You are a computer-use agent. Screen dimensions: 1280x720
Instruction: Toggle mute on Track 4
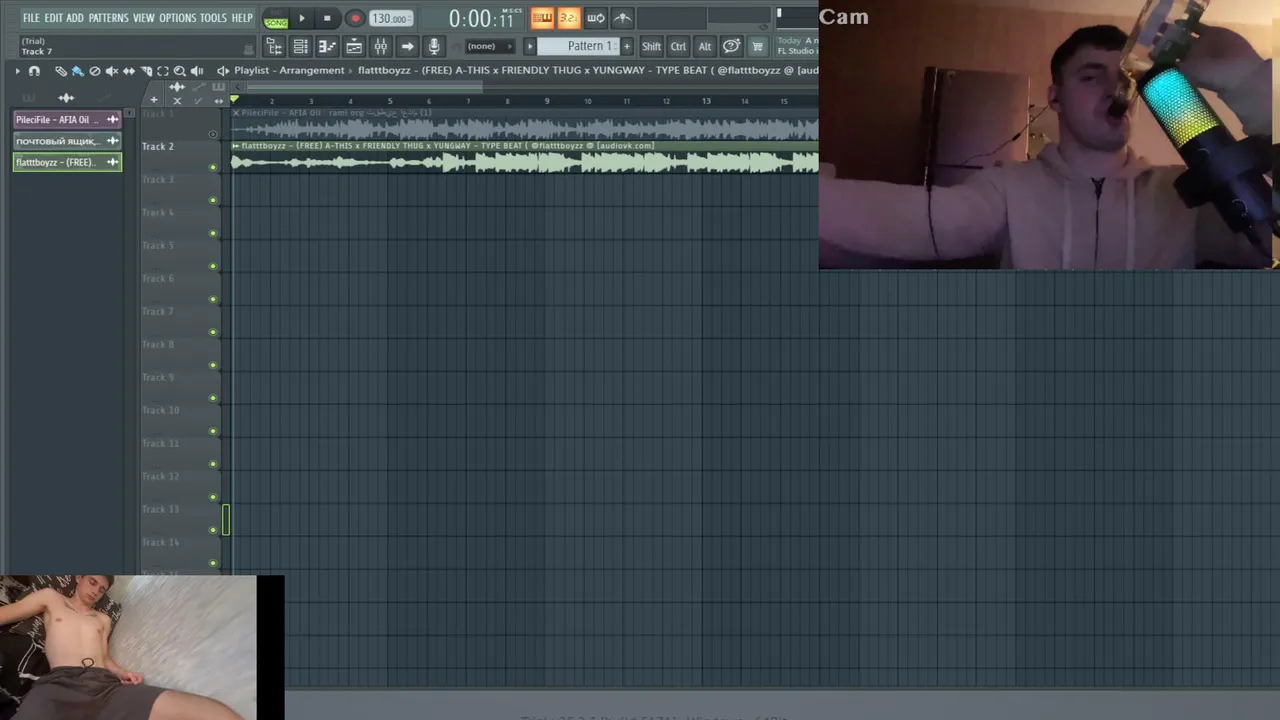212,233
